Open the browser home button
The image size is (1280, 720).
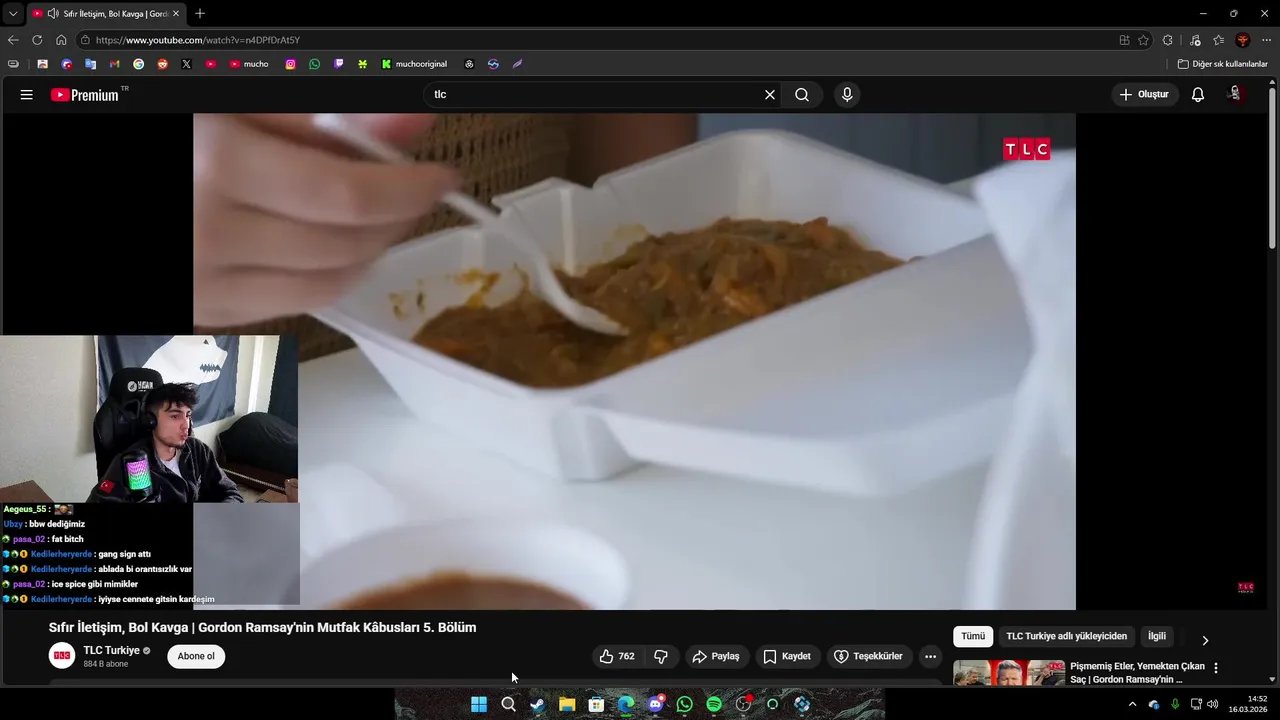tap(61, 40)
